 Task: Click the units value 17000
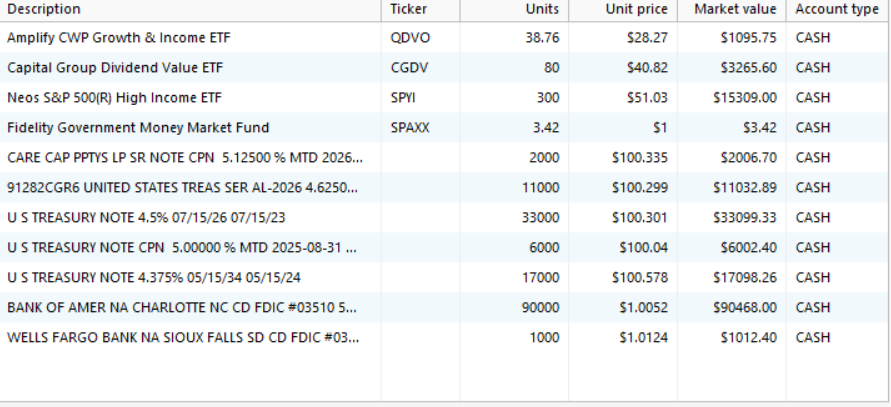click(541, 277)
